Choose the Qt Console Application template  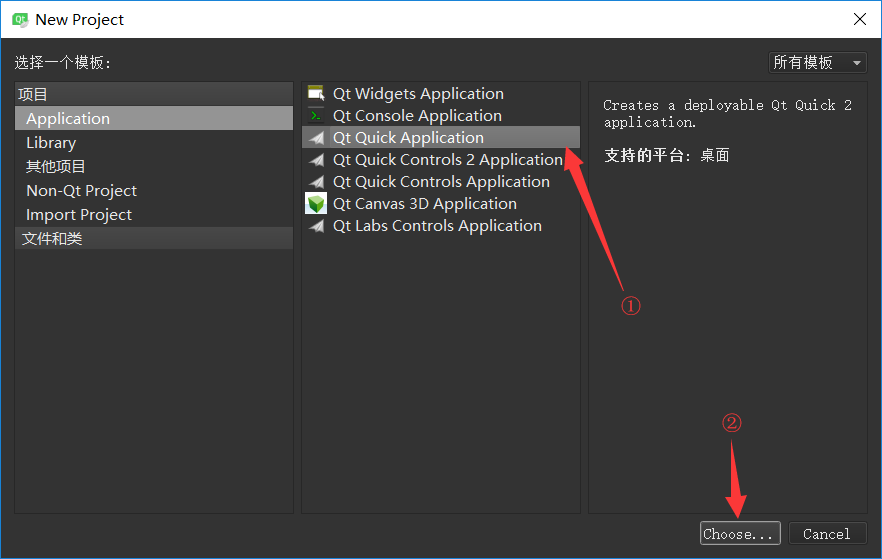(440, 116)
